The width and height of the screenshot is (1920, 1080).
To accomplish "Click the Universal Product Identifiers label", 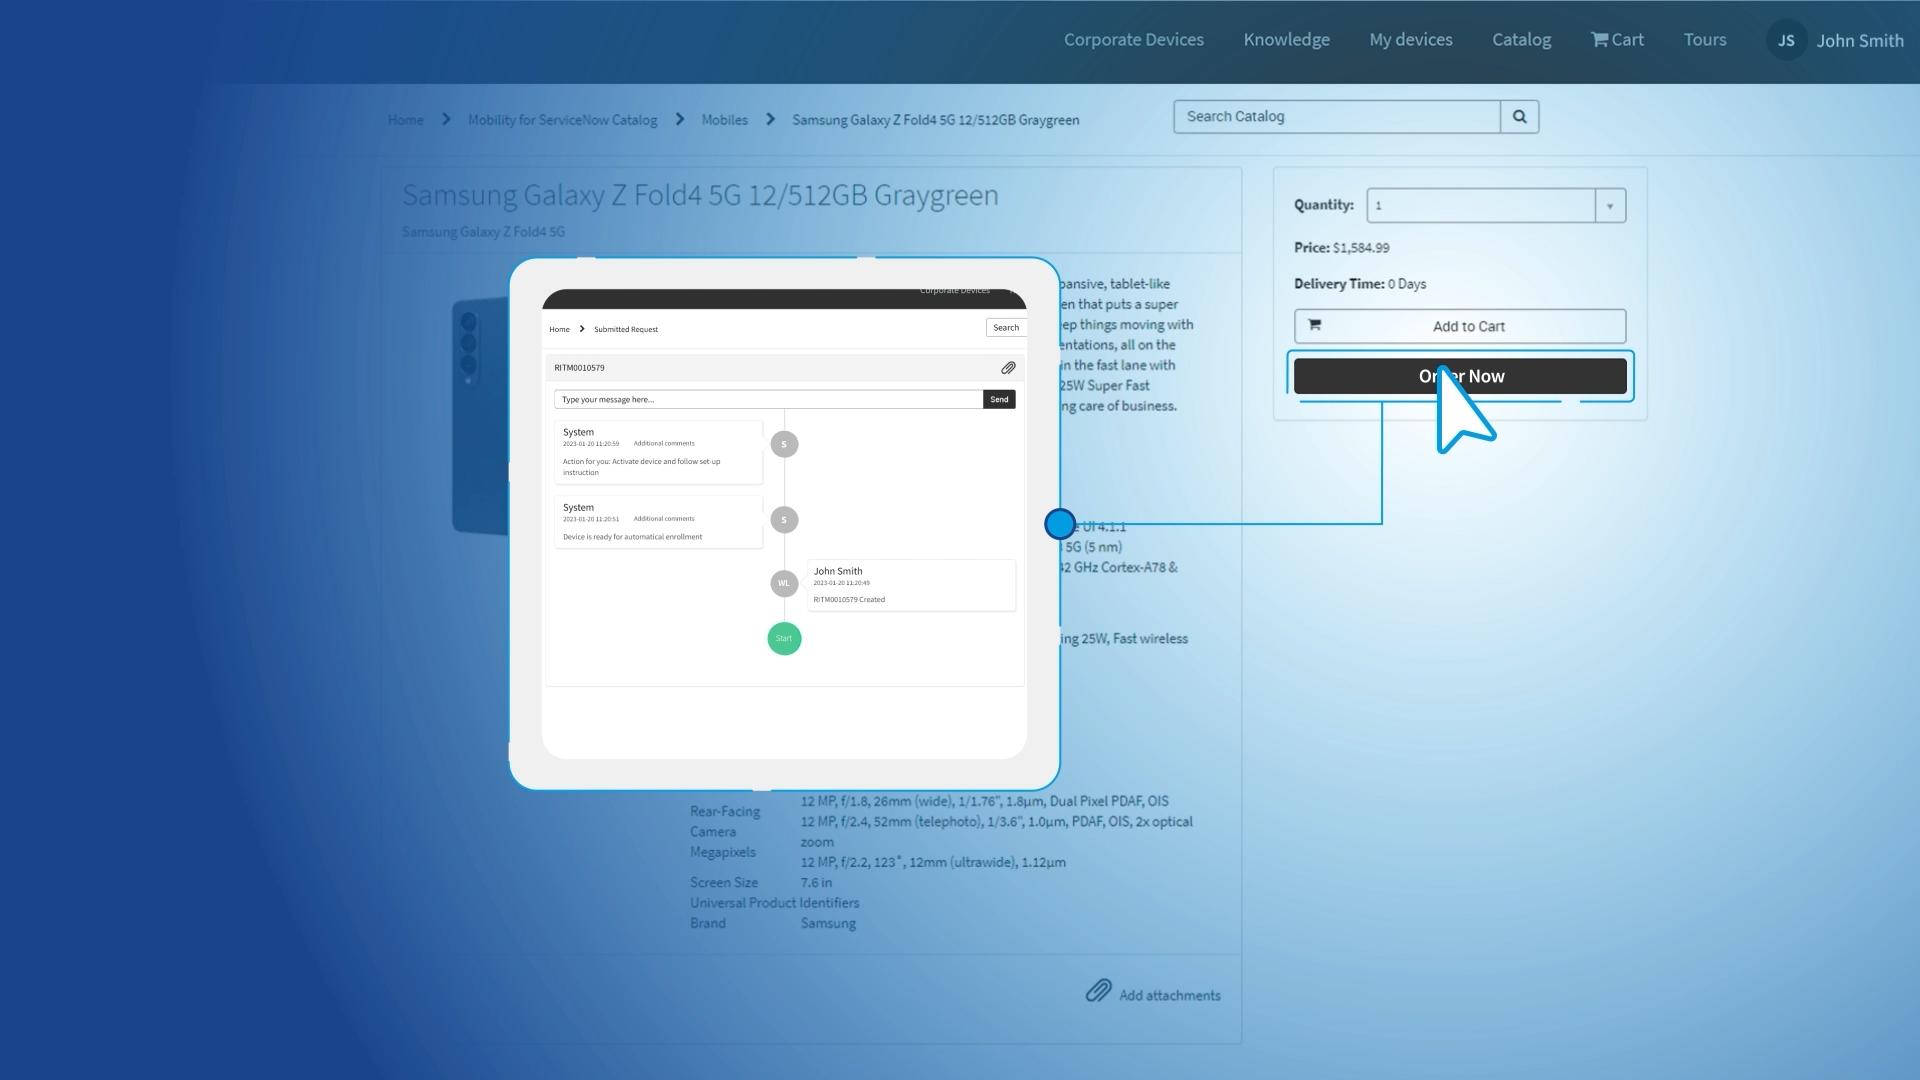I will tap(774, 903).
